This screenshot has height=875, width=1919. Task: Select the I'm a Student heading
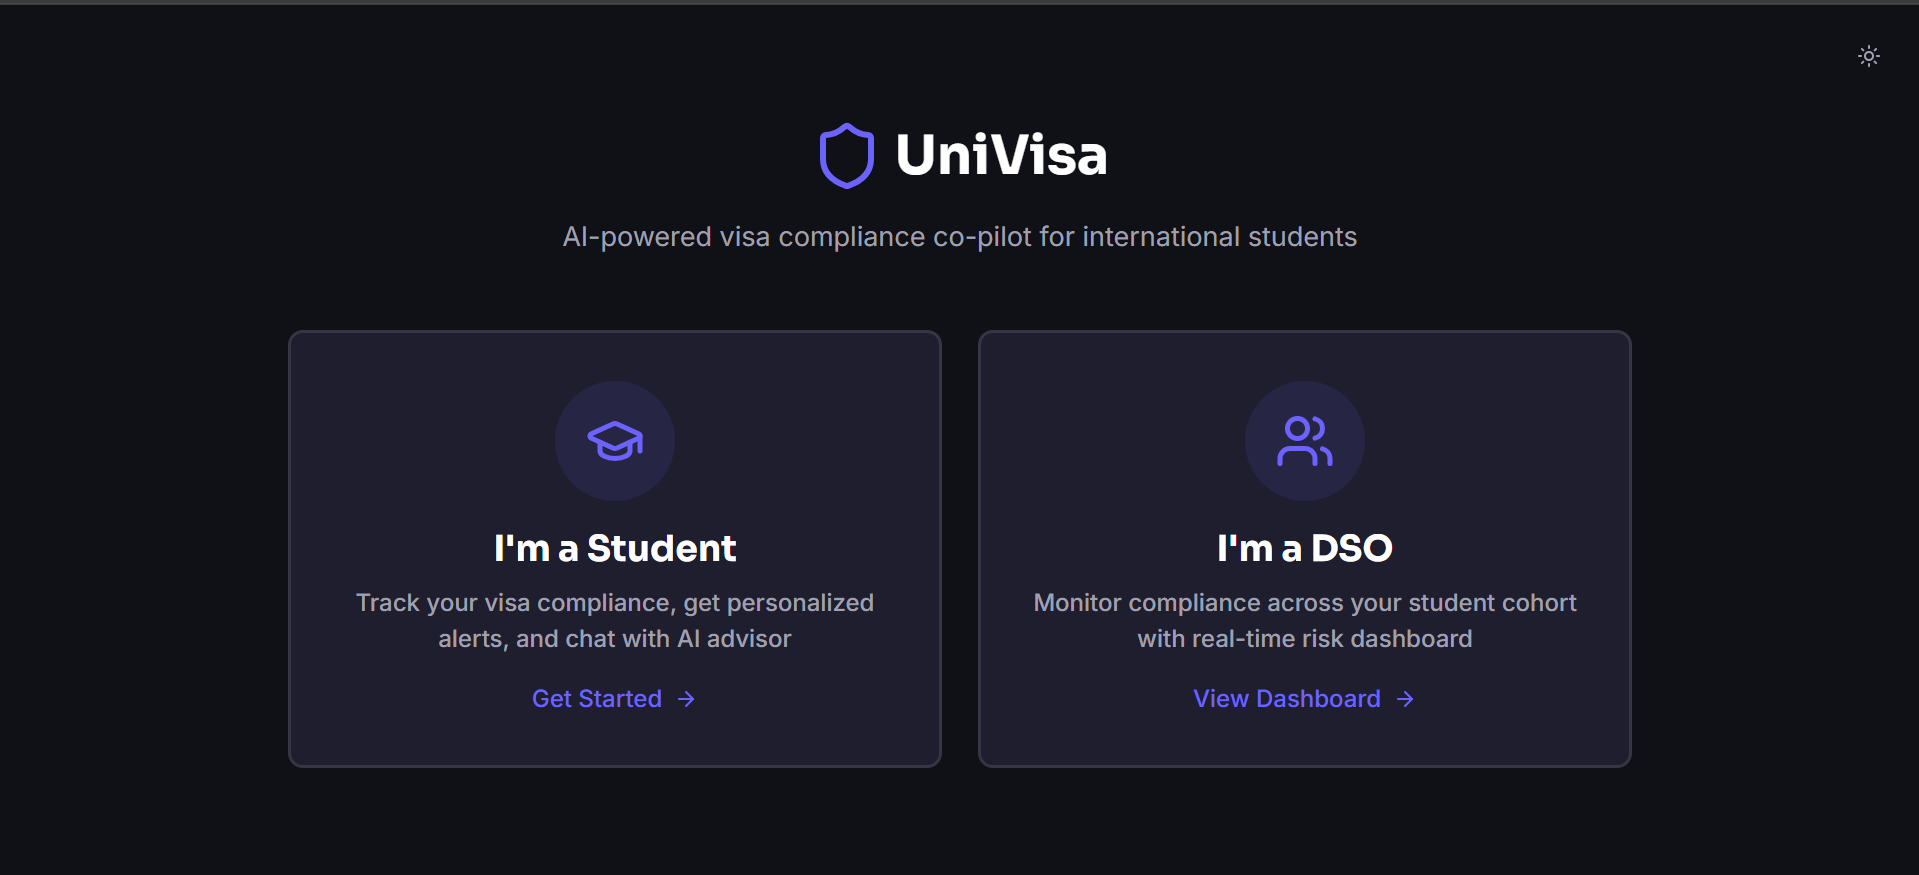pyautogui.click(x=615, y=548)
